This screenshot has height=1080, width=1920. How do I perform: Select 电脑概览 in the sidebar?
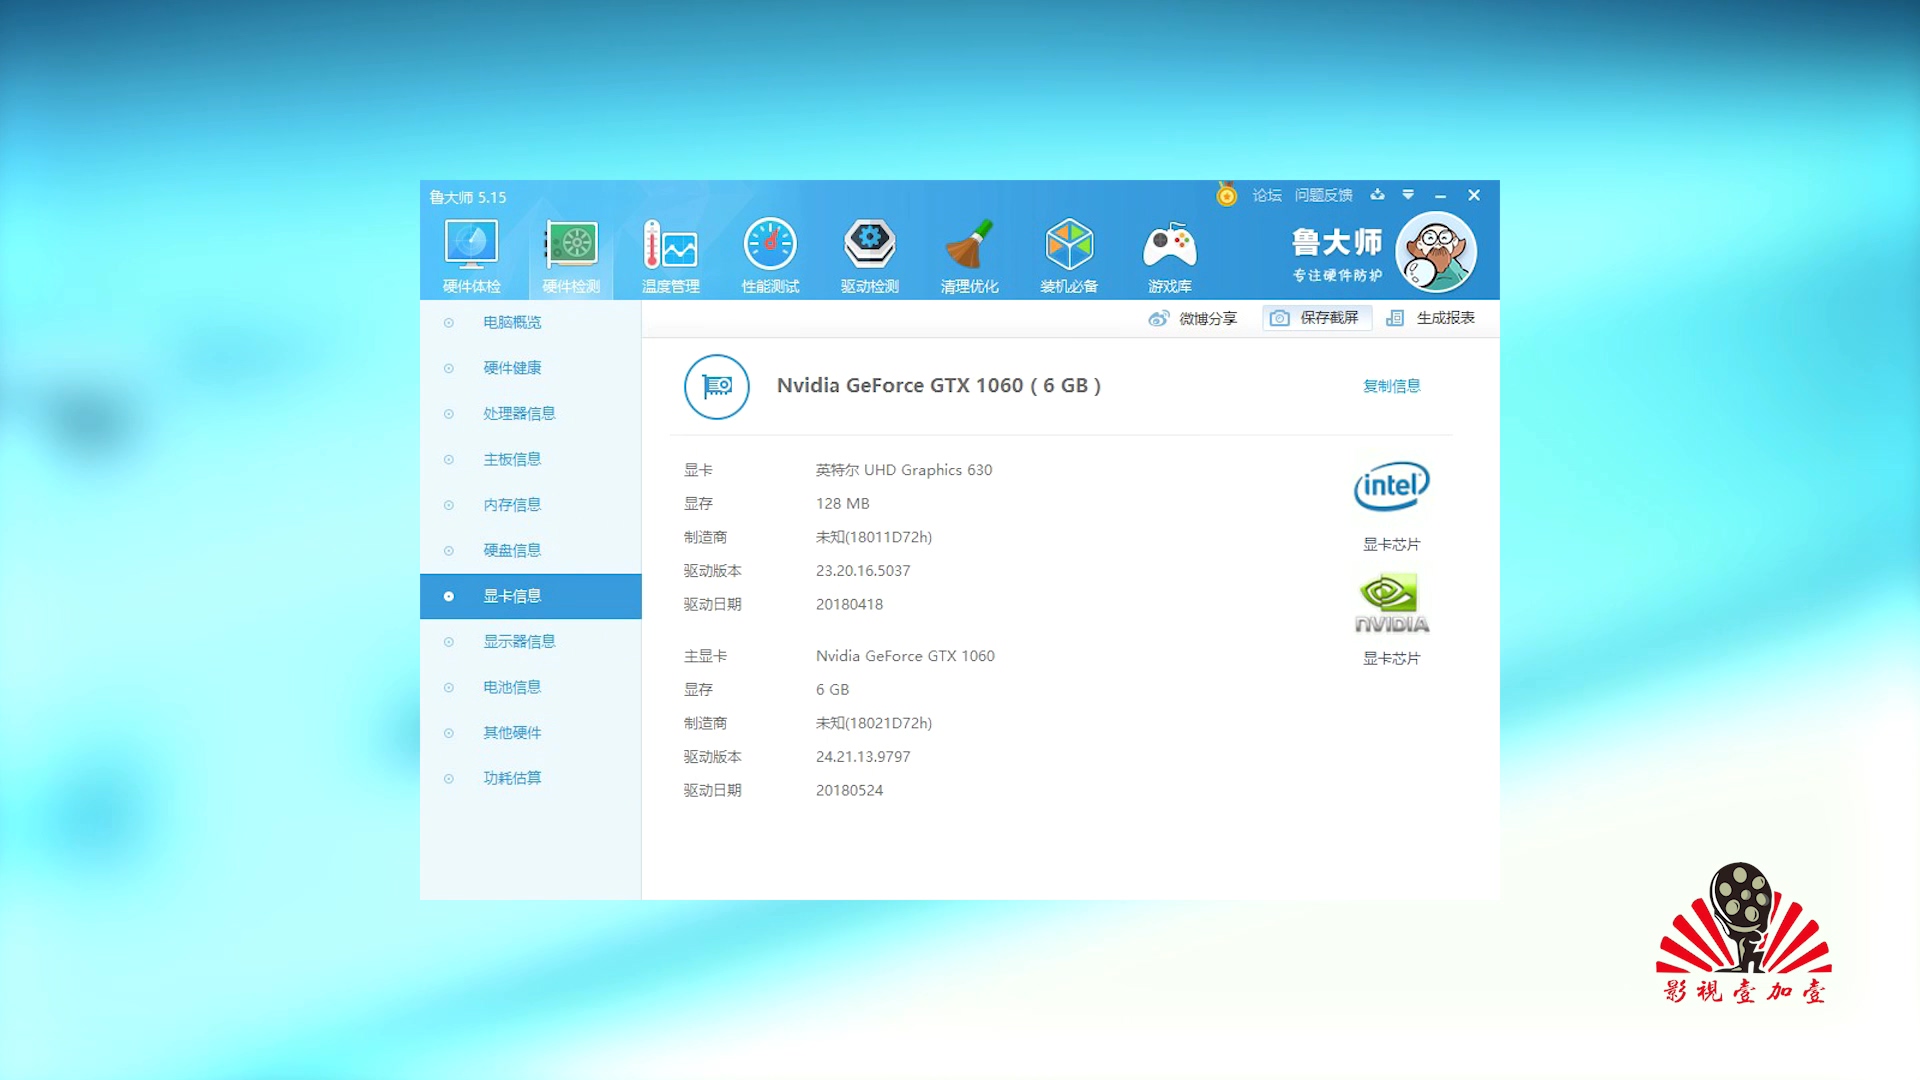coord(512,322)
